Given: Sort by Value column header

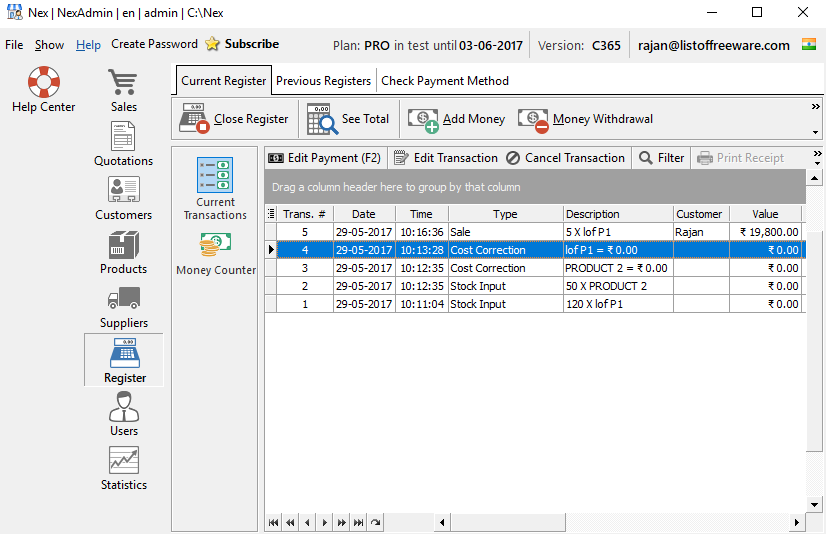Looking at the screenshot, I should click(x=765, y=214).
